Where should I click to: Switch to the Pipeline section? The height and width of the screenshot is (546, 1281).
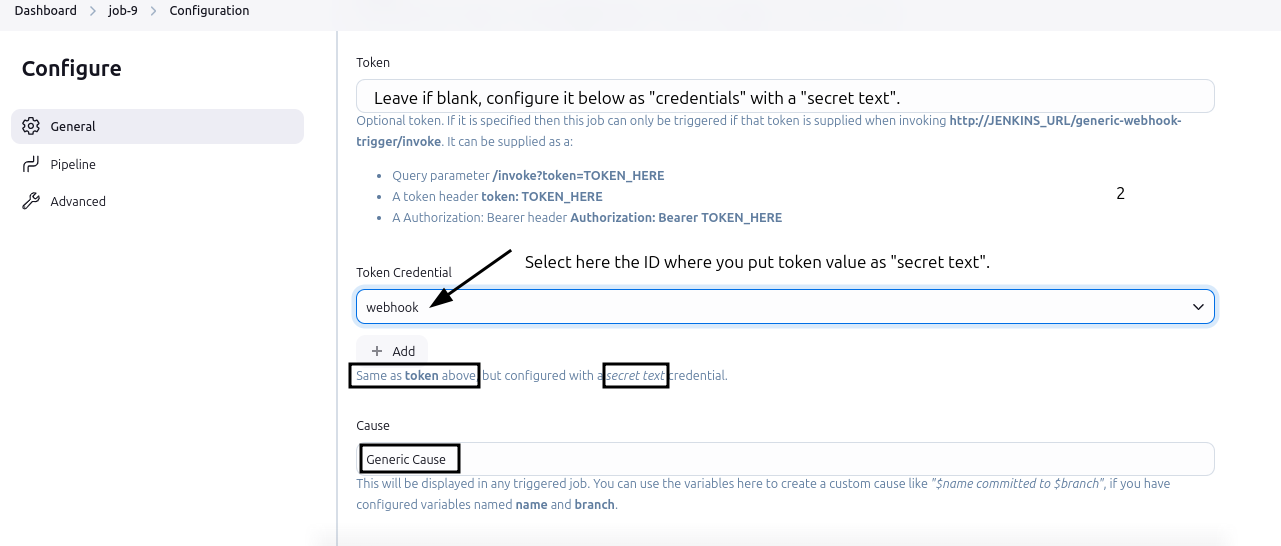point(73,164)
